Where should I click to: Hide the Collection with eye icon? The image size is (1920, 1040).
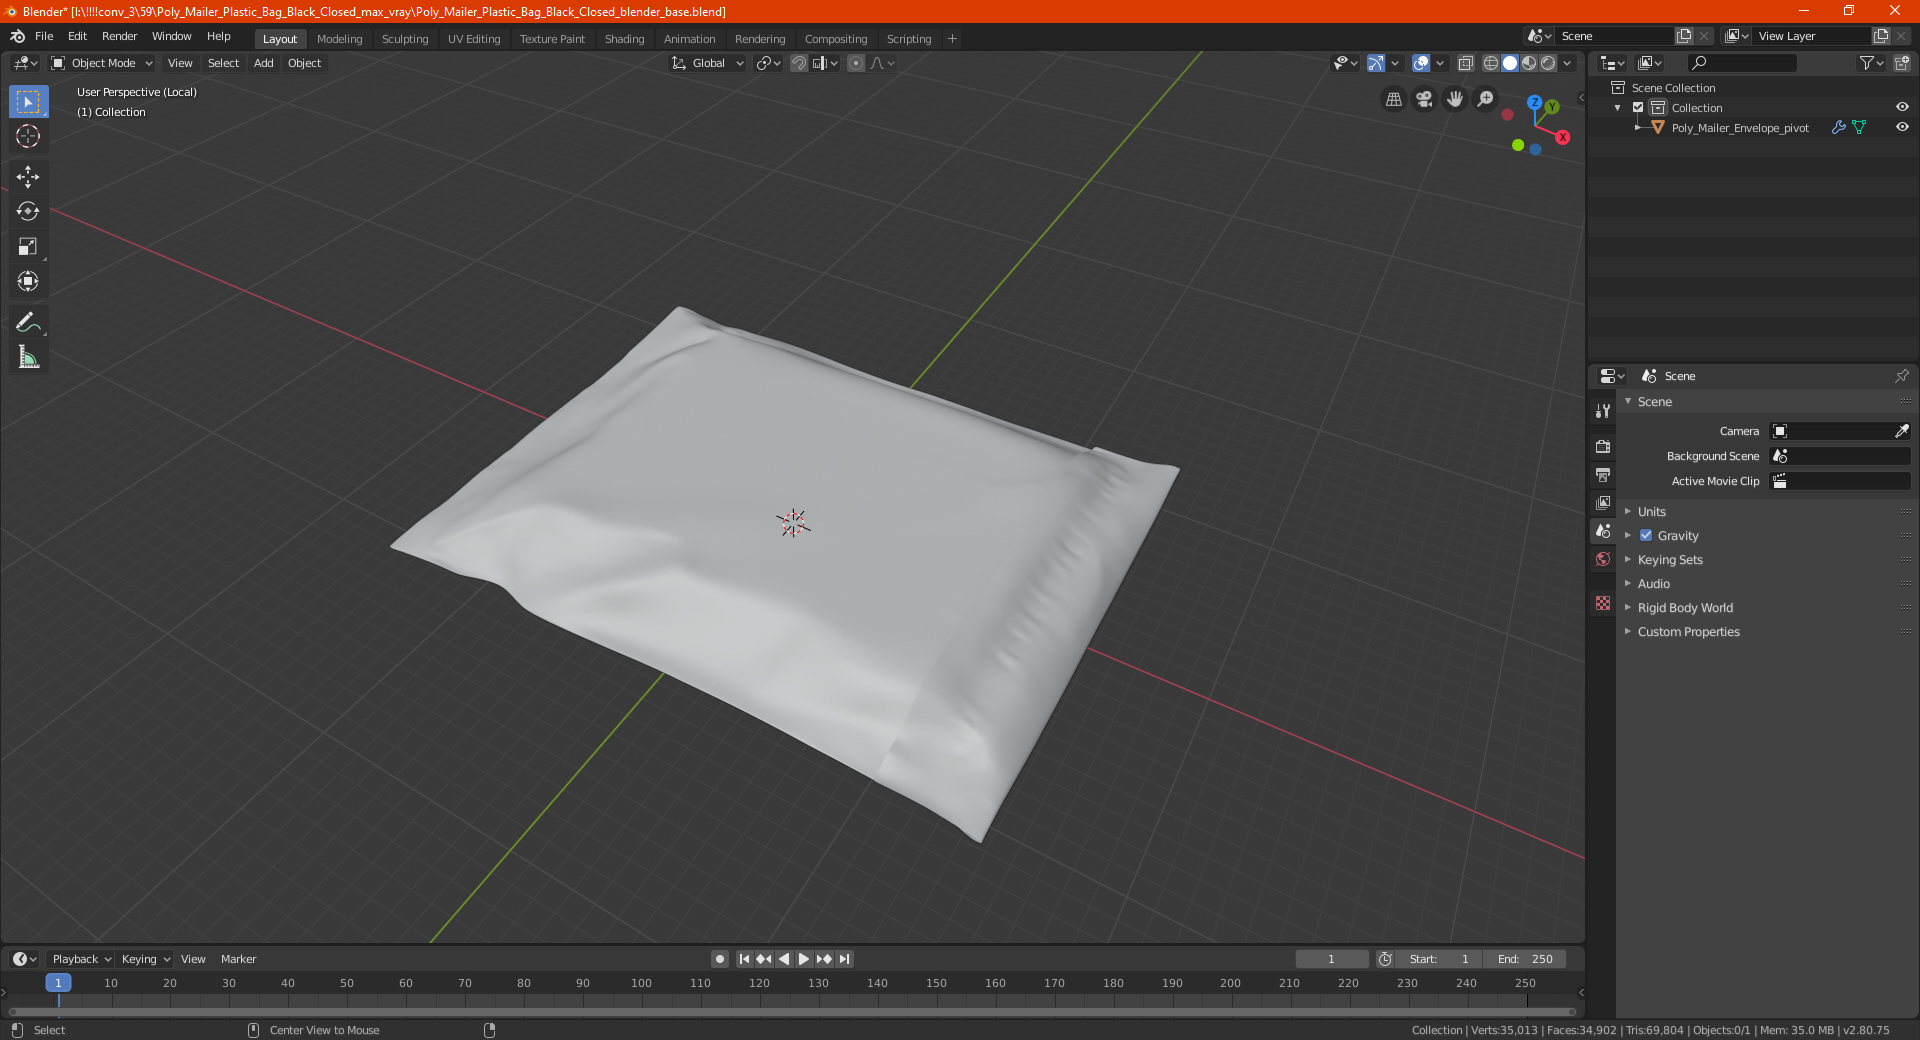(1902, 107)
